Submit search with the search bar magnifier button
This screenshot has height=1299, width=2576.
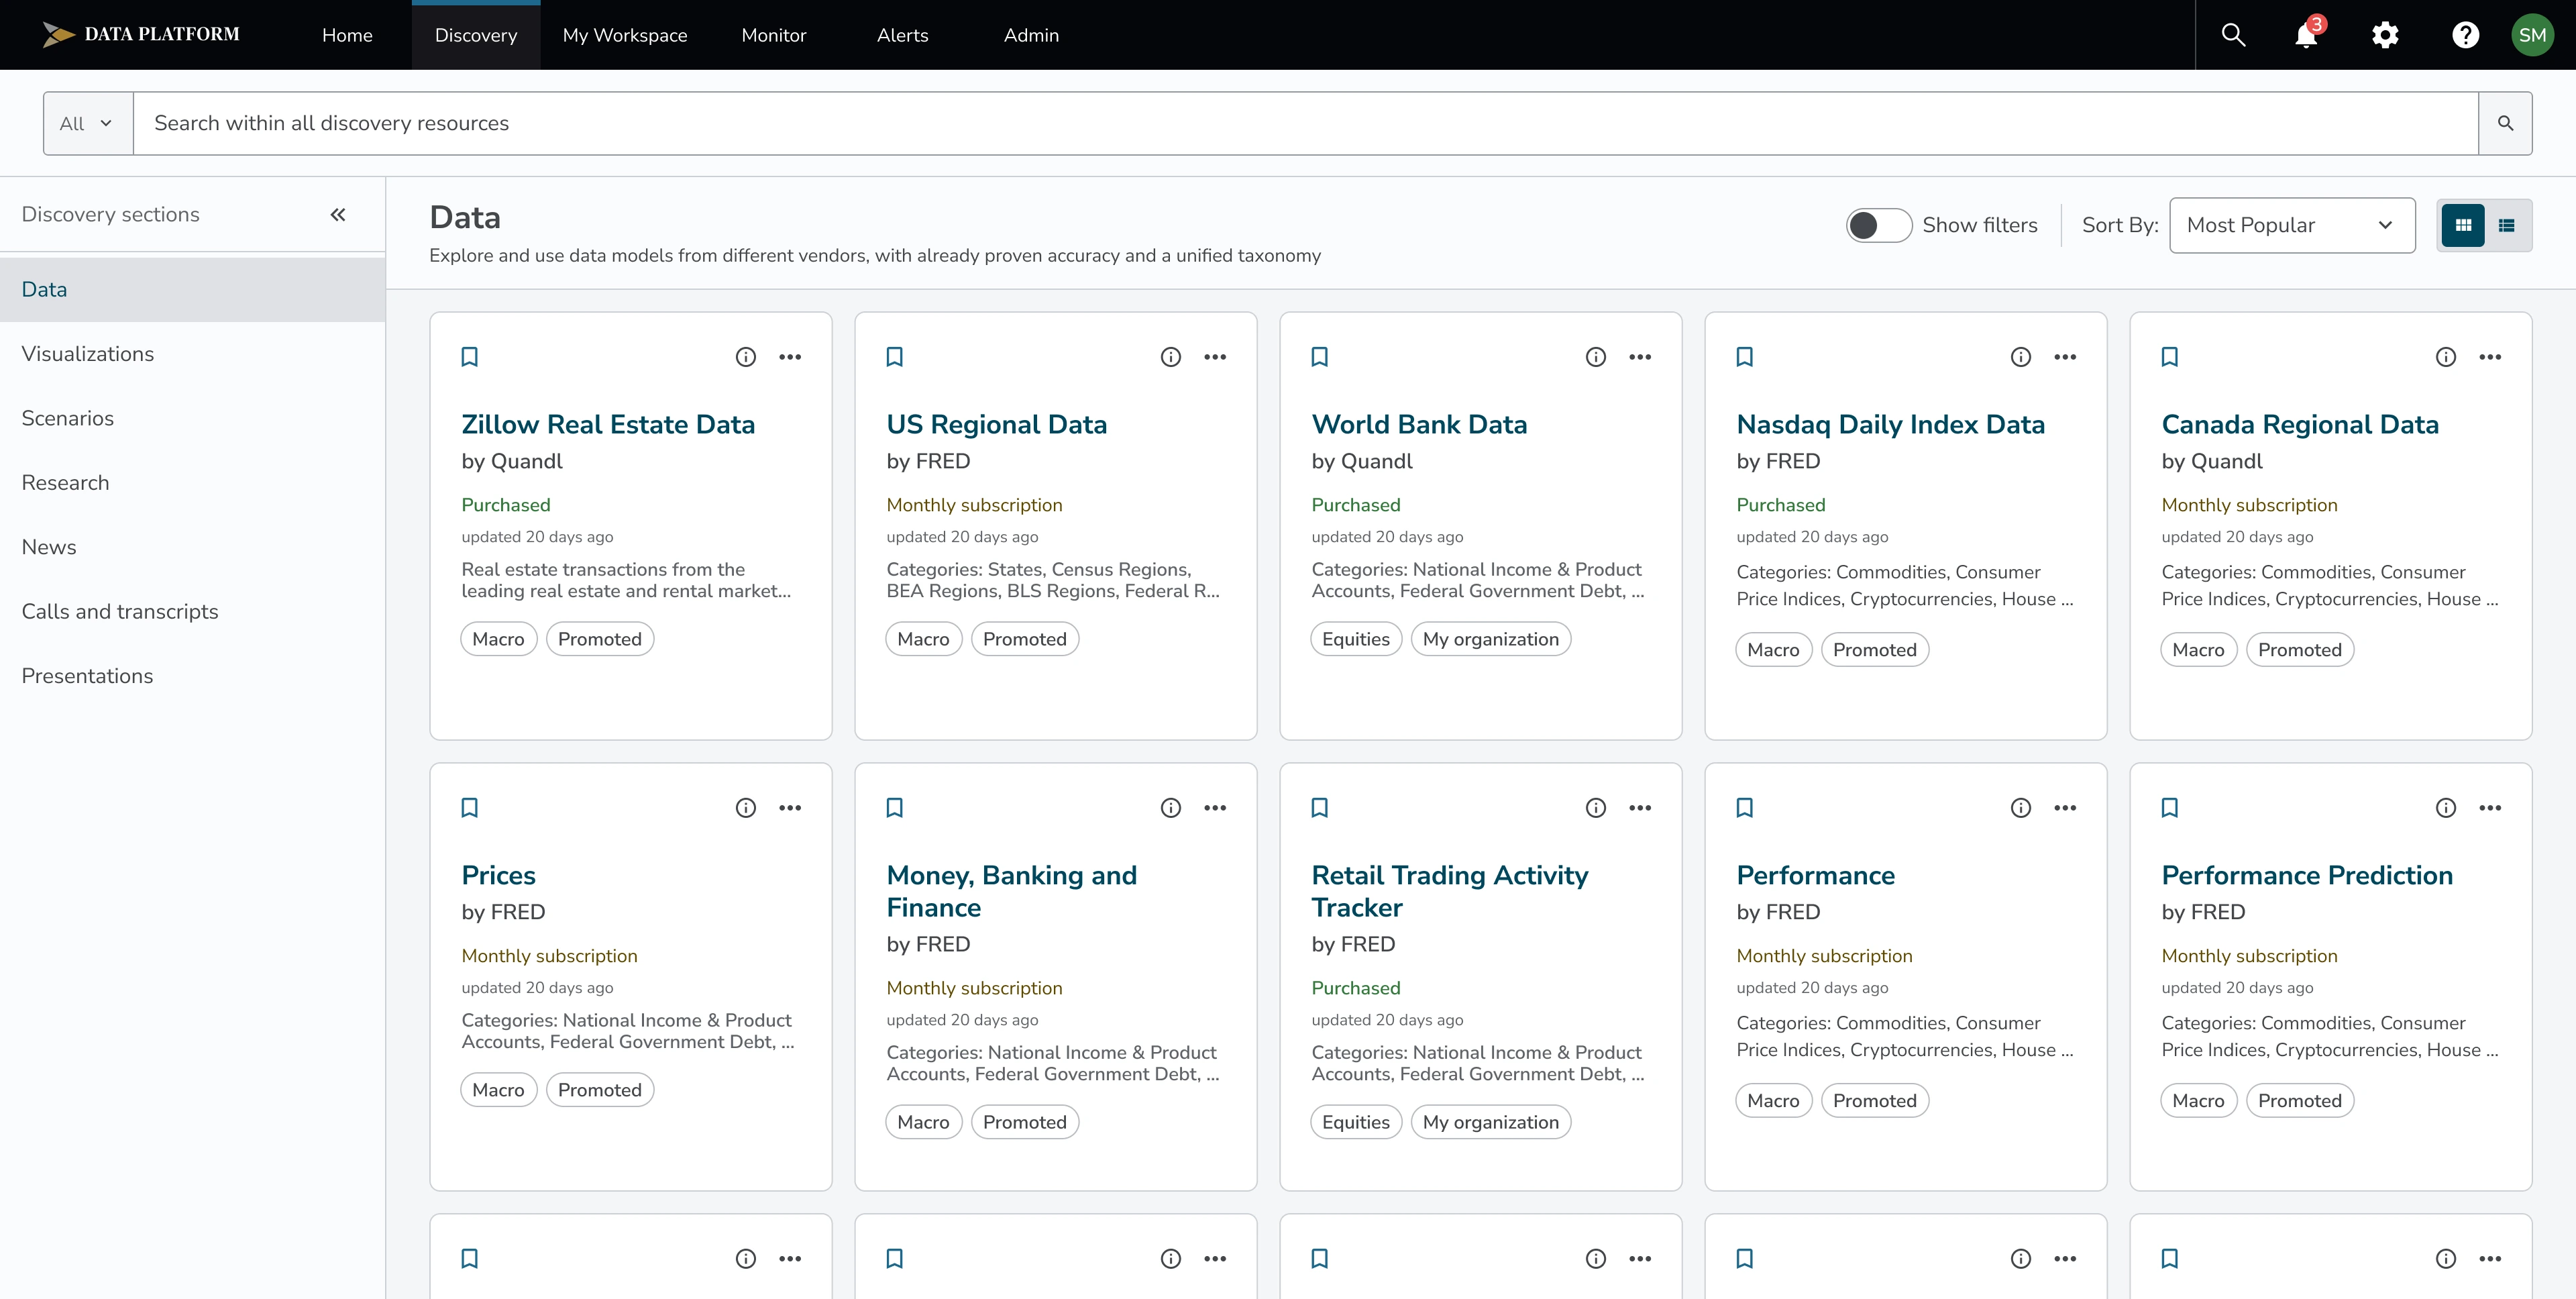[2505, 123]
